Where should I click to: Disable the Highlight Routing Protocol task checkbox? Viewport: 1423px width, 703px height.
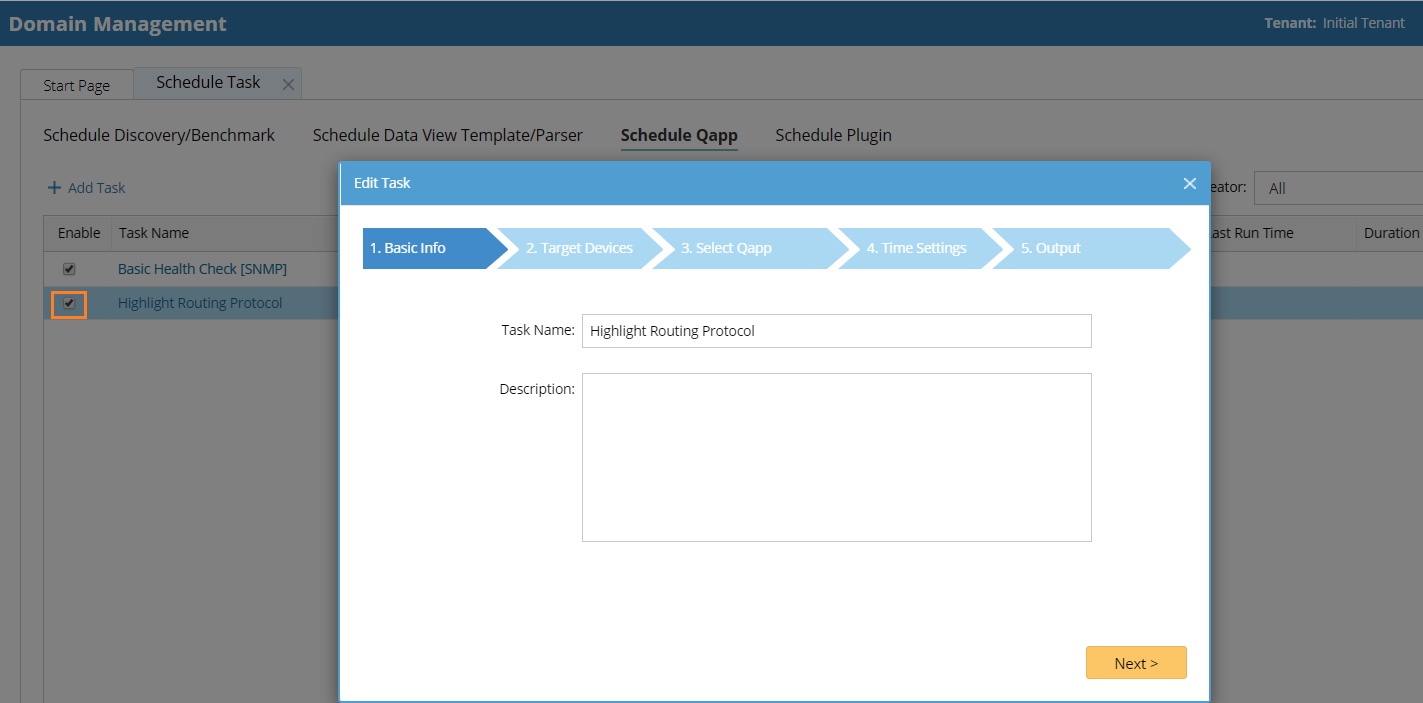coord(69,303)
